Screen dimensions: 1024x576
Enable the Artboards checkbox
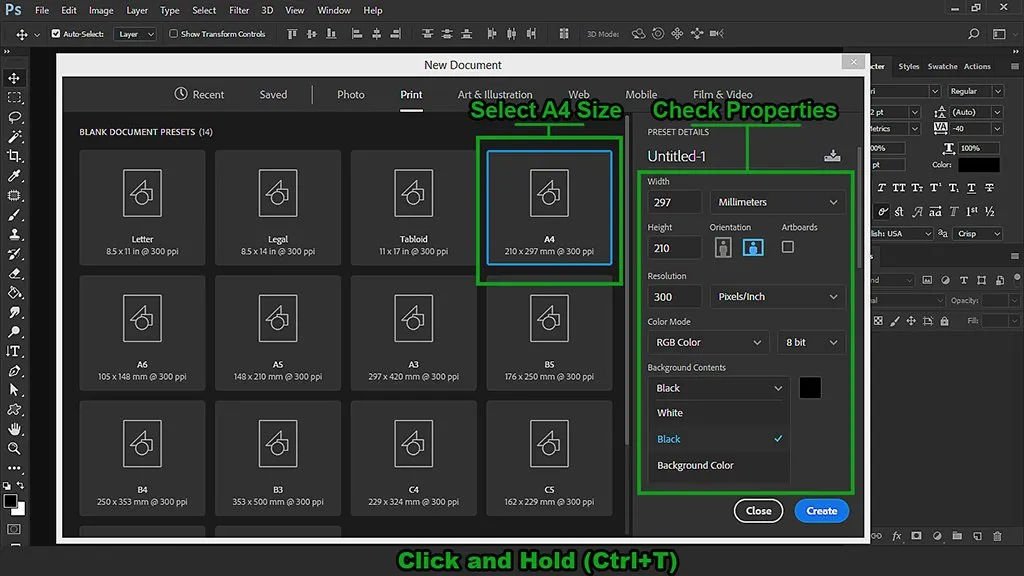pyautogui.click(x=788, y=247)
